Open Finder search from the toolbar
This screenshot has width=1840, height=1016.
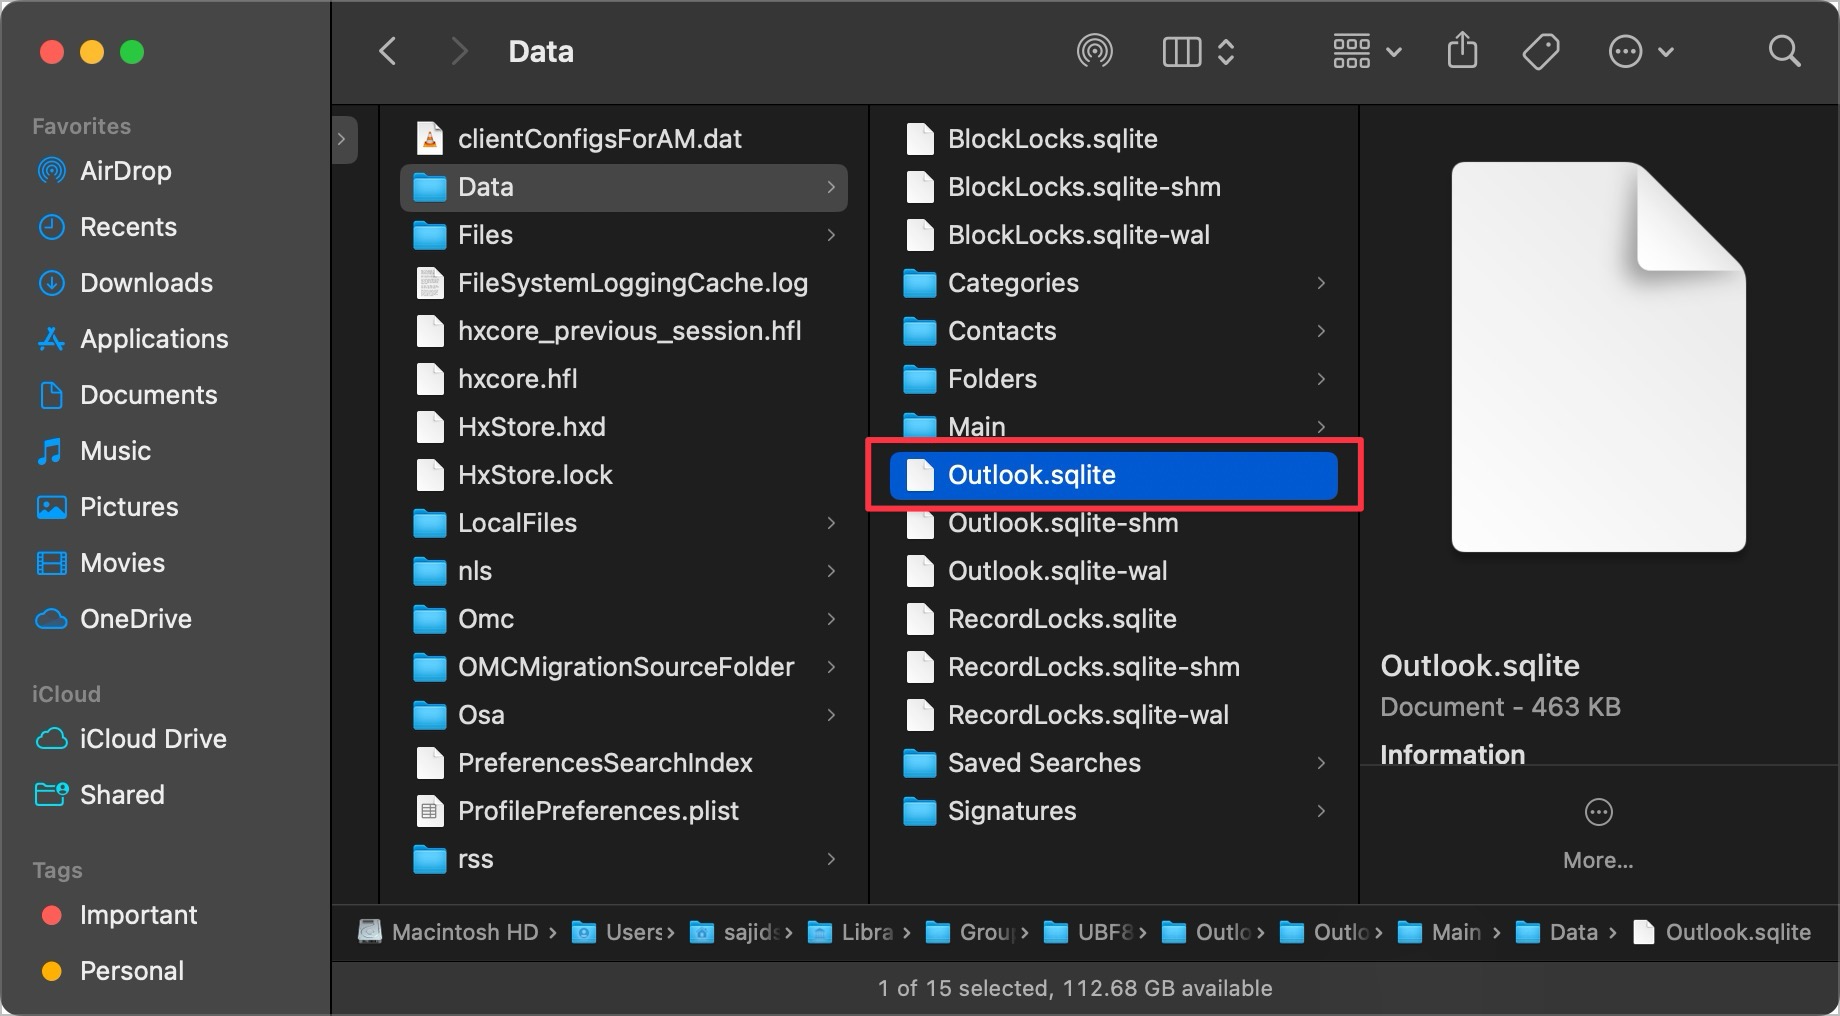tap(1784, 51)
